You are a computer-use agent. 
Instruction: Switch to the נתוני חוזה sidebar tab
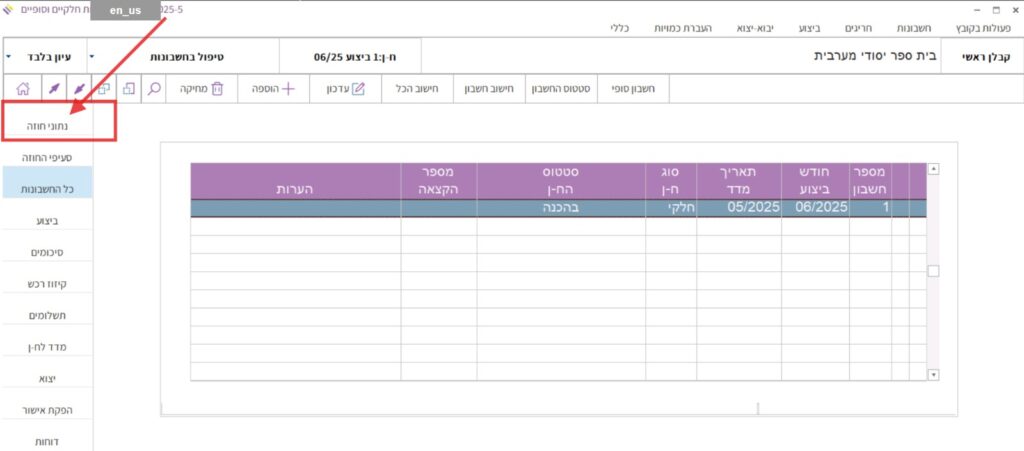(48, 127)
